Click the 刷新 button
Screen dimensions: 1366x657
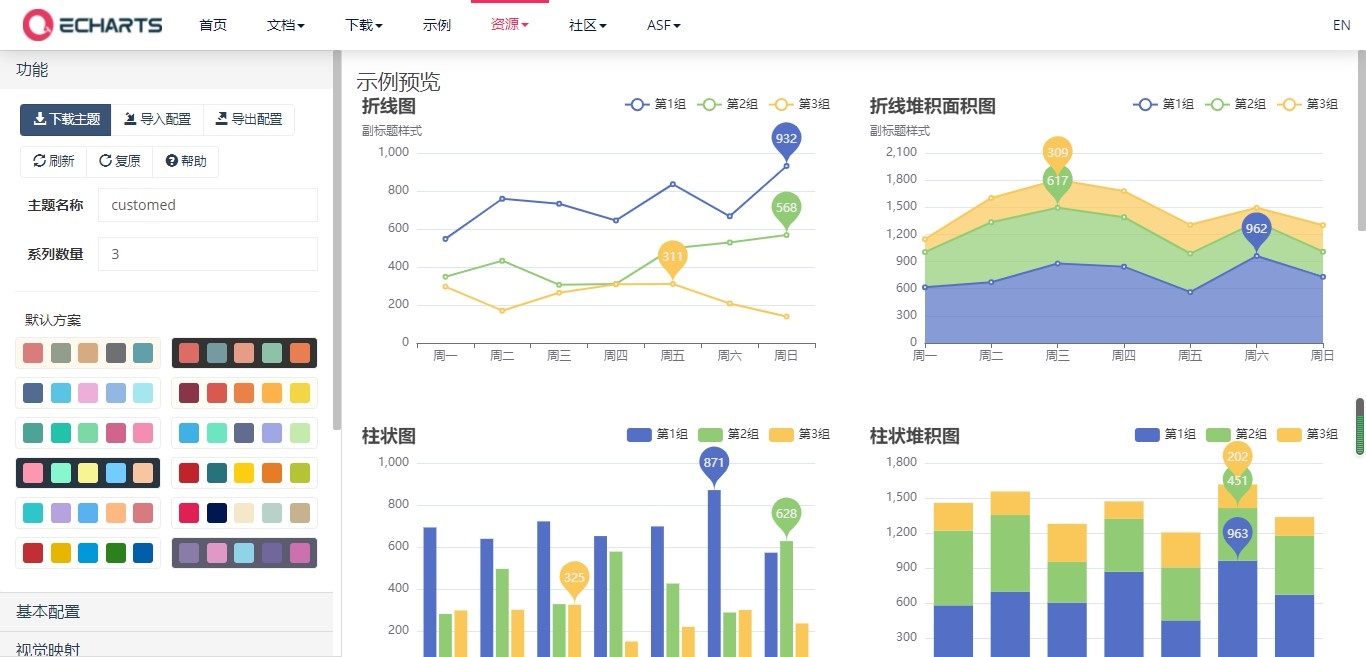(54, 161)
